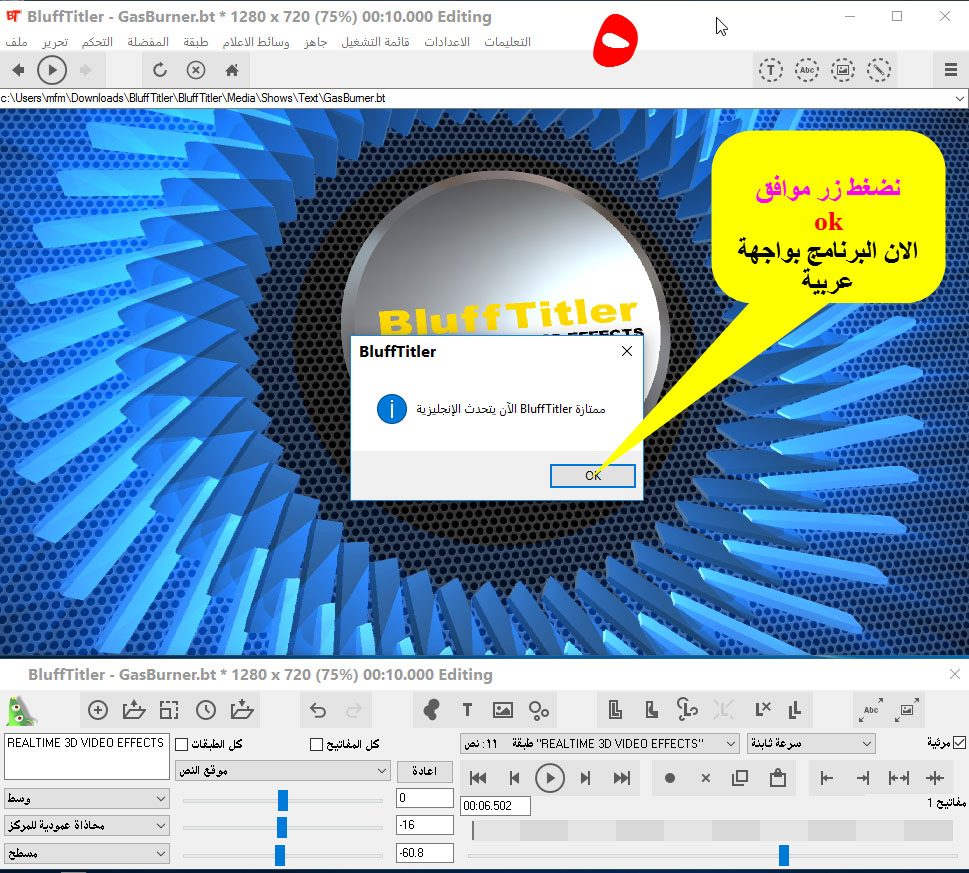This screenshot has height=873, width=969.
Task: Click the paste key clipboard icon
Action: pyautogui.click(x=777, y=778)
